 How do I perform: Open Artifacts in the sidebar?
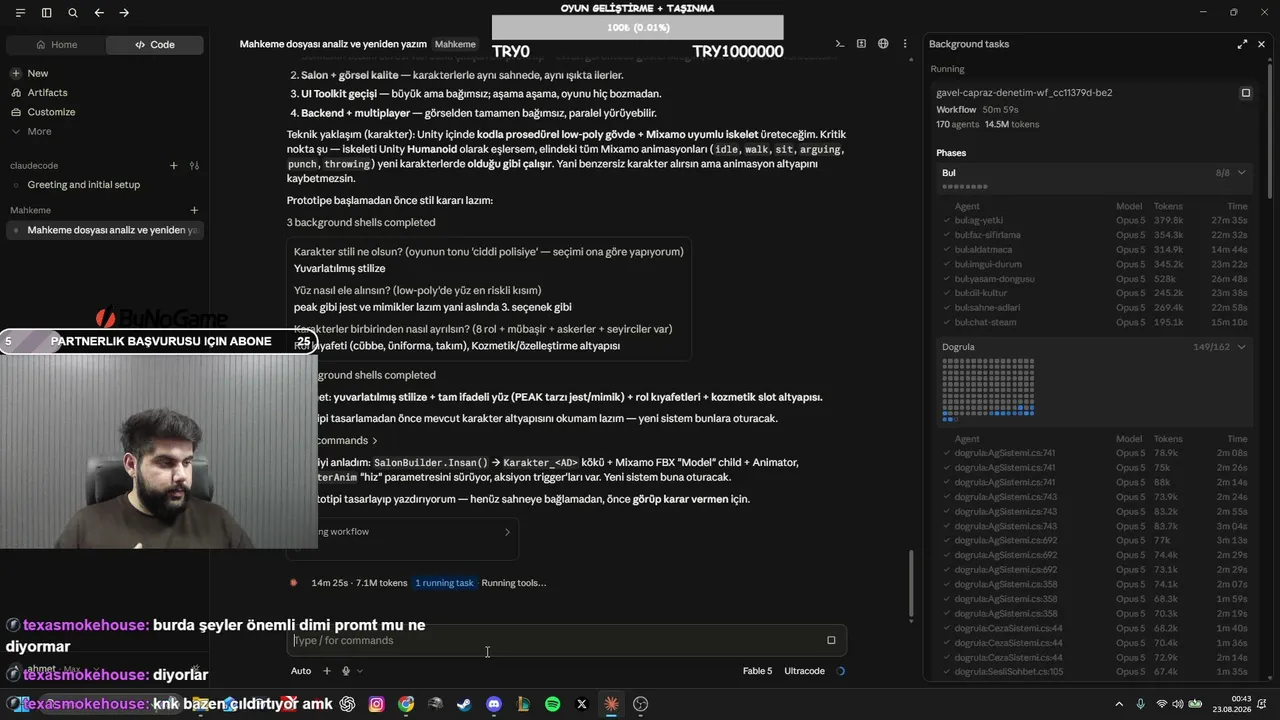[105, 92]
